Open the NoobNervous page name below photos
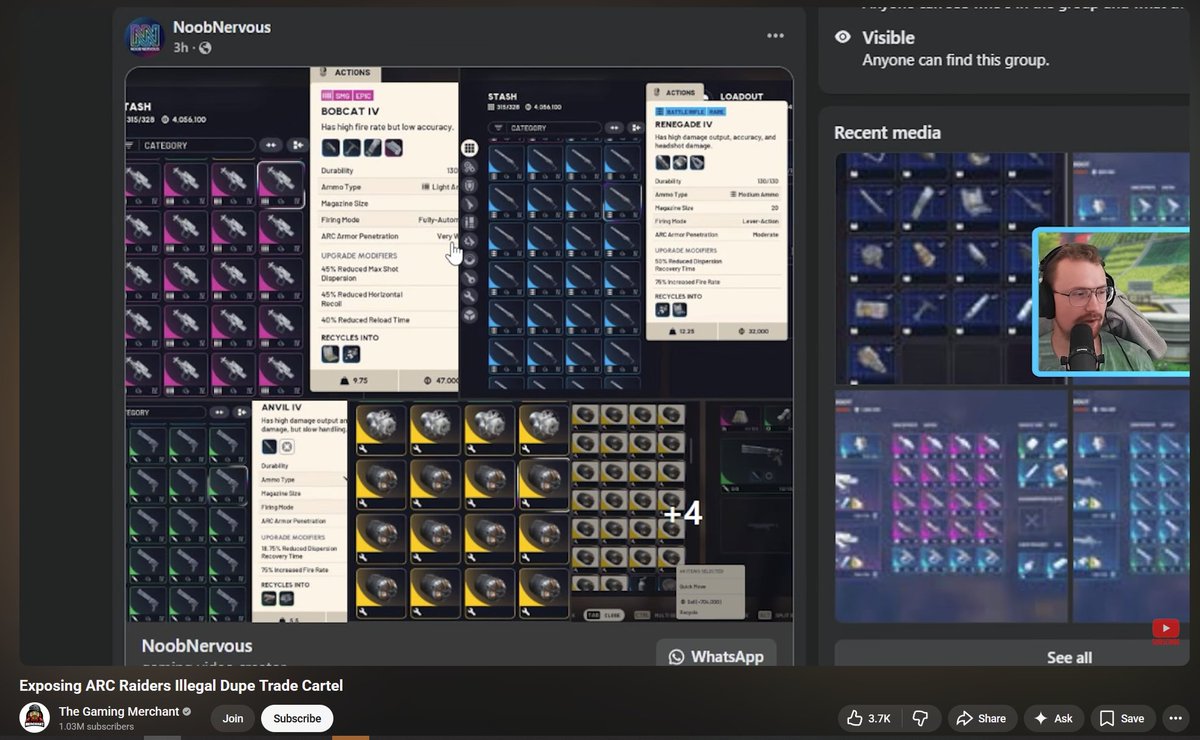 pyautogui.click(x=197, y=646)
